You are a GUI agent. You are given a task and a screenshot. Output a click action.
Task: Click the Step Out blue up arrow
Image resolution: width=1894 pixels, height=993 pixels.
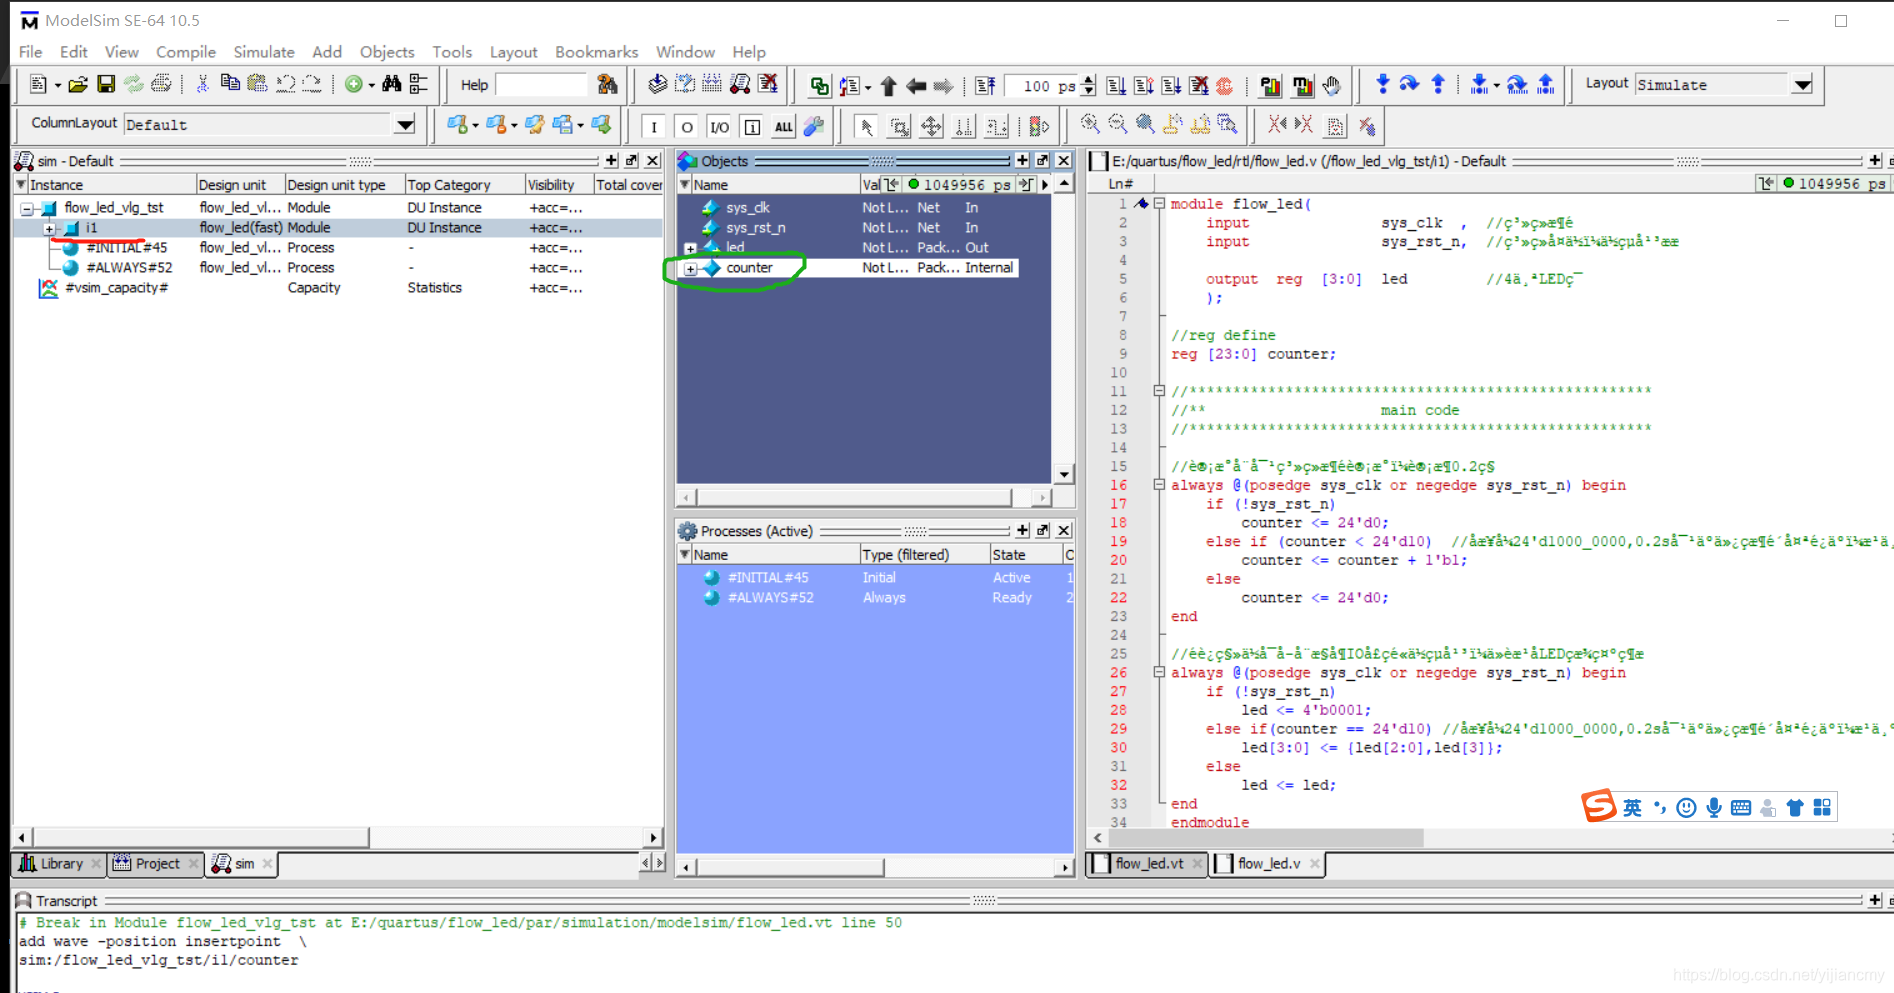pos(1438,85)
